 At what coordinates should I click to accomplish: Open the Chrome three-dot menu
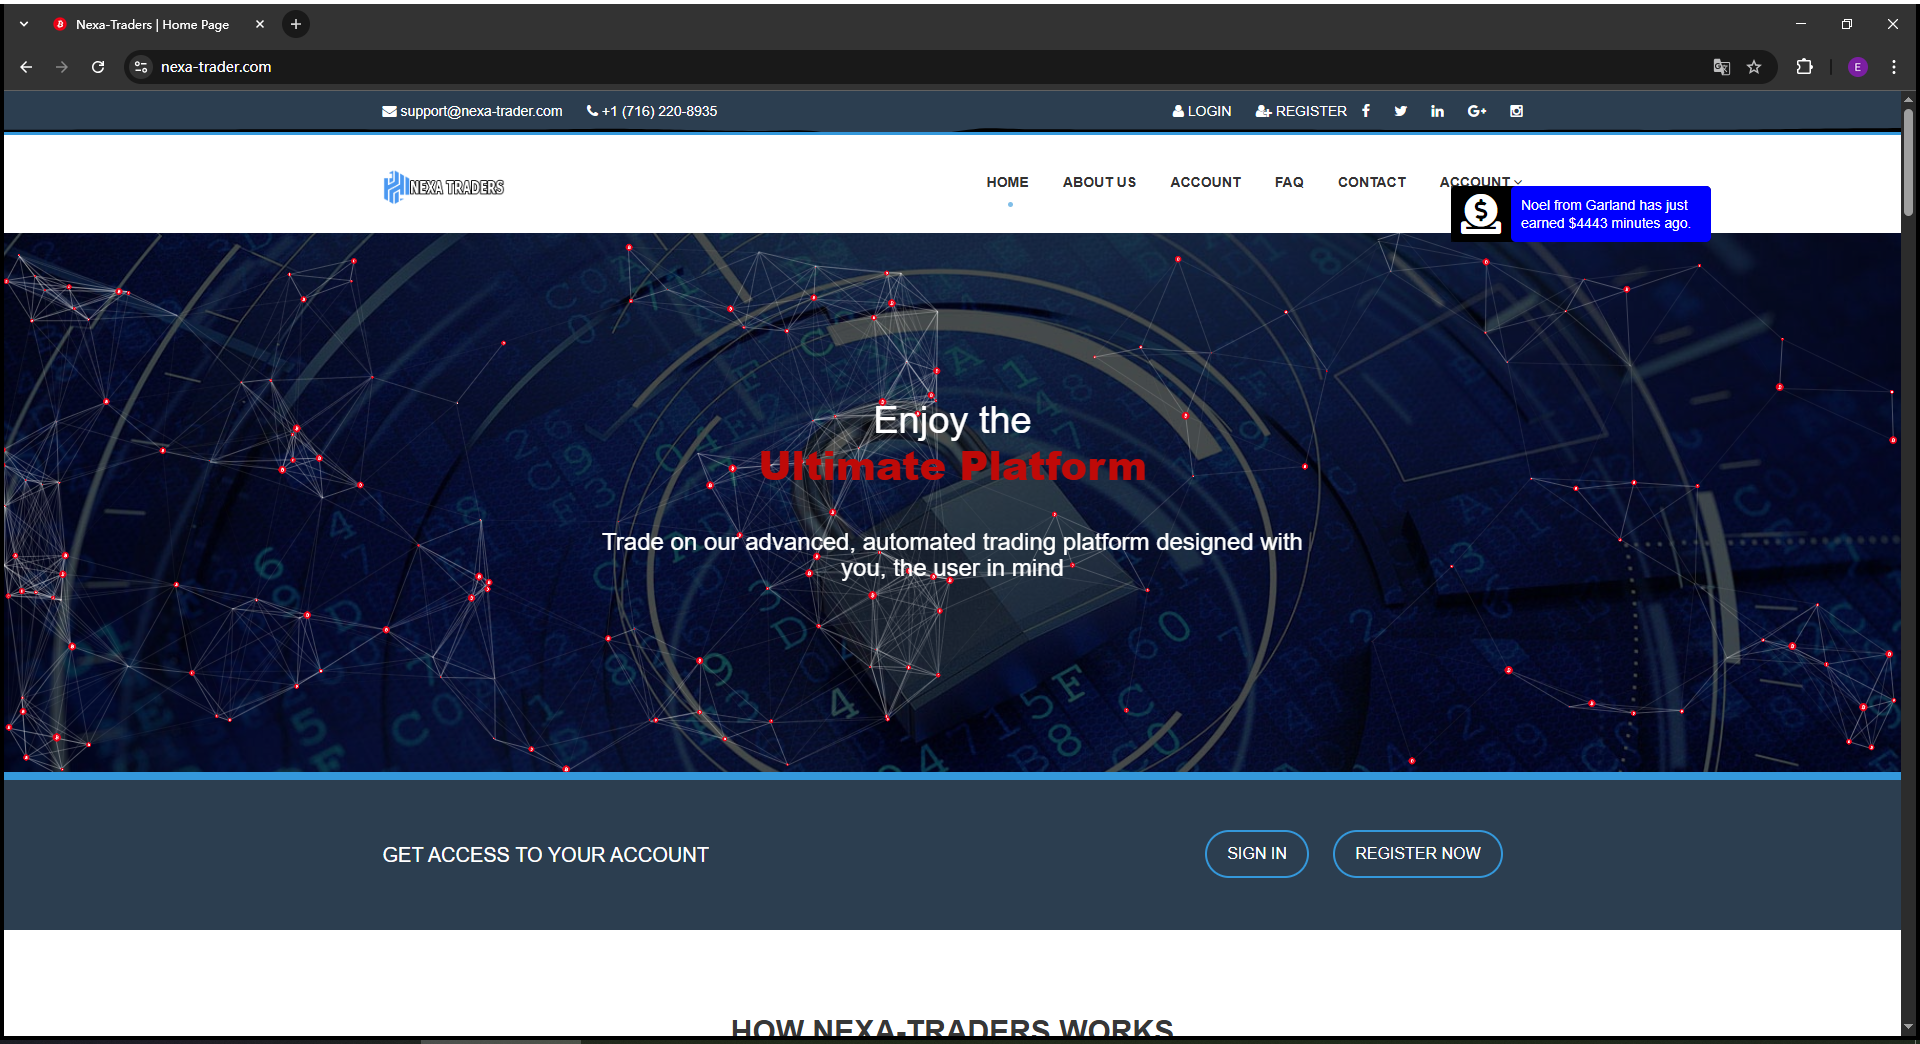1893,67
